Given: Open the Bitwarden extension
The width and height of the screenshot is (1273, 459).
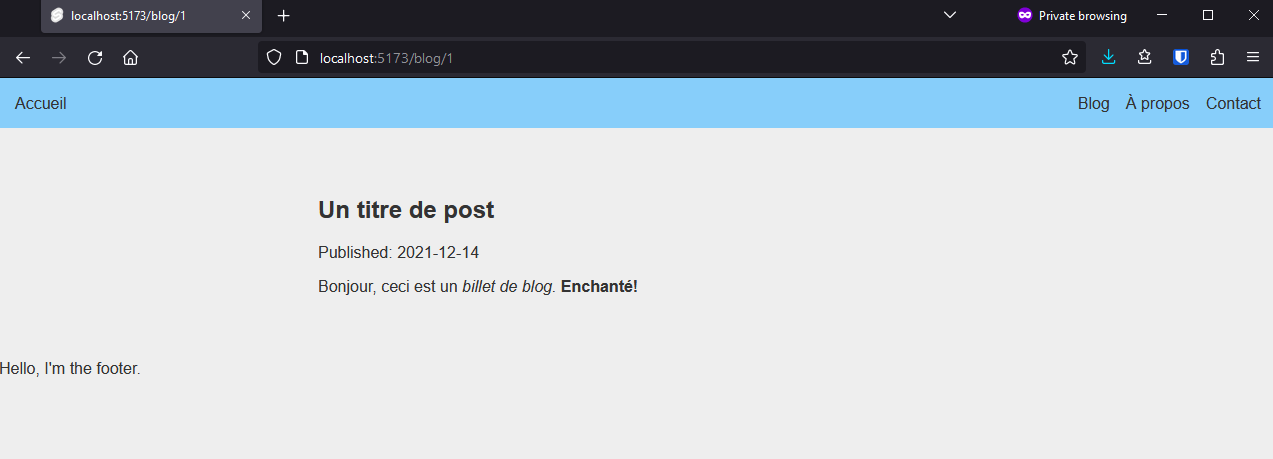Looking at the screenshot, I should click(1181, 58).
